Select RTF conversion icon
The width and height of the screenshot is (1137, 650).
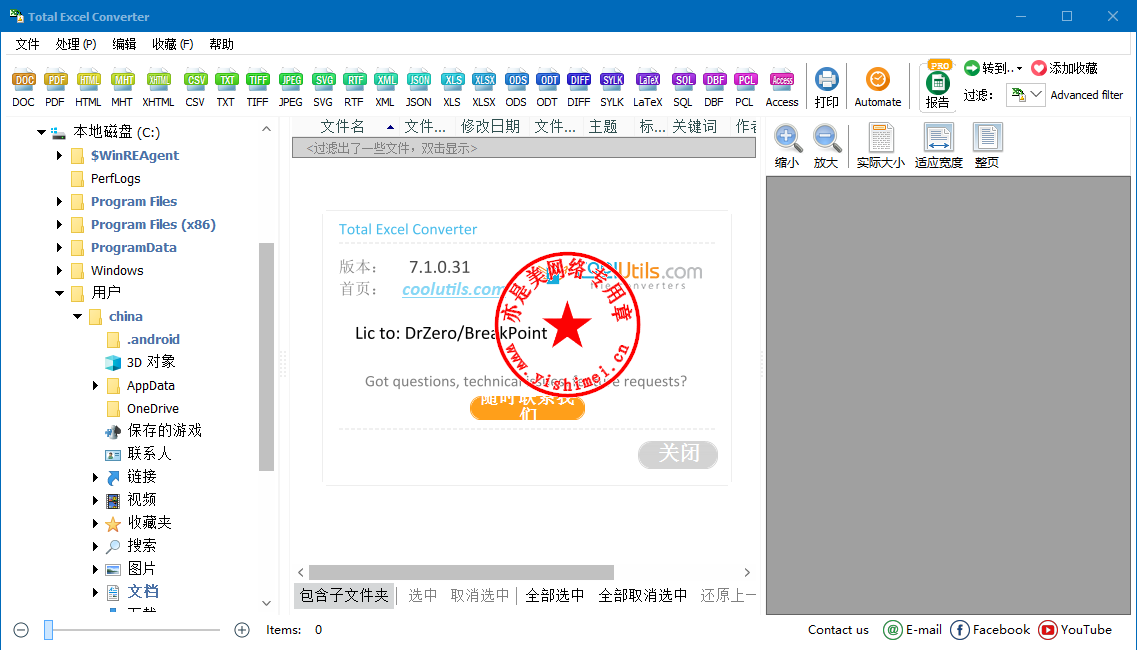(354, 87)
